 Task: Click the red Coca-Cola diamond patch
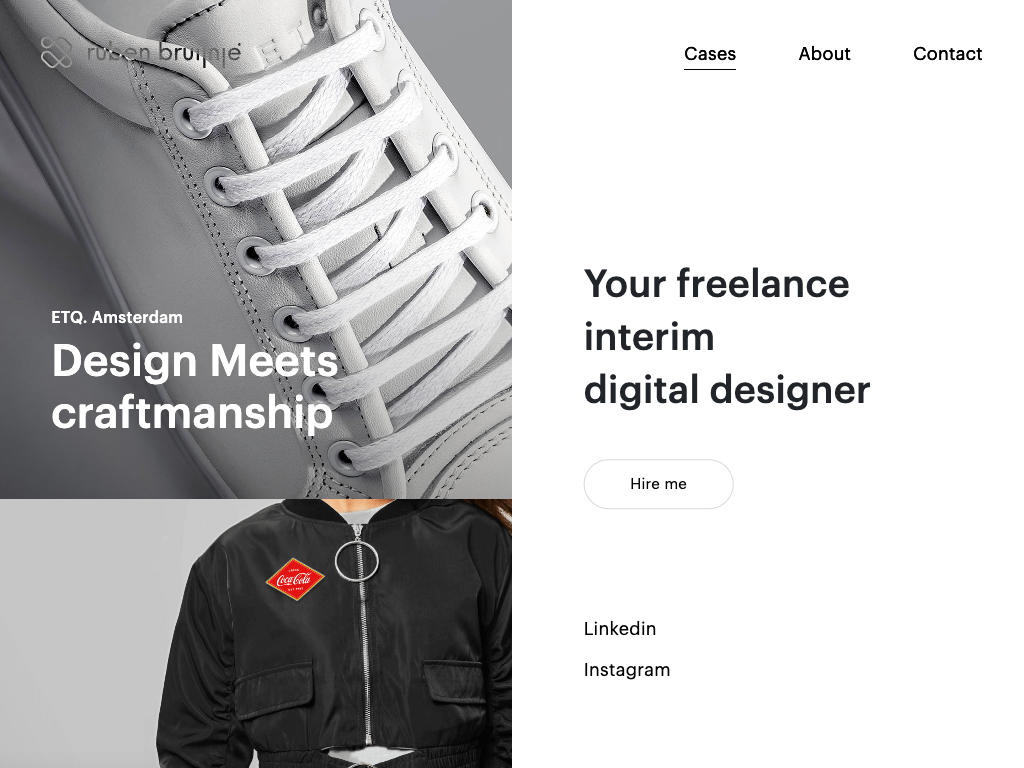pyautogui.click(x=295, y=579)
